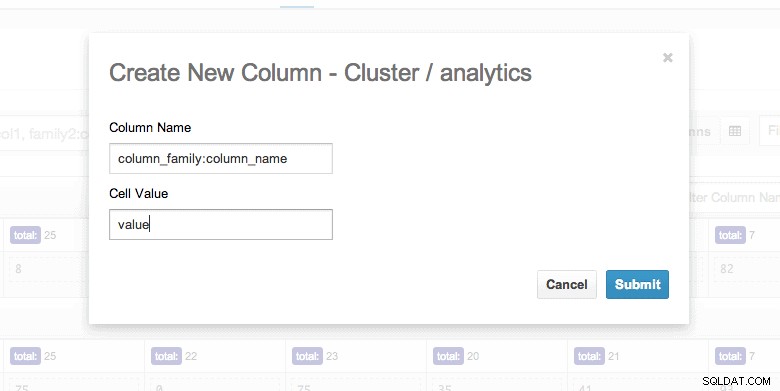Viewport: 780px width, 391px height.
Task: Click the total 25 badge in lower row
Action: tap(25, 356)
